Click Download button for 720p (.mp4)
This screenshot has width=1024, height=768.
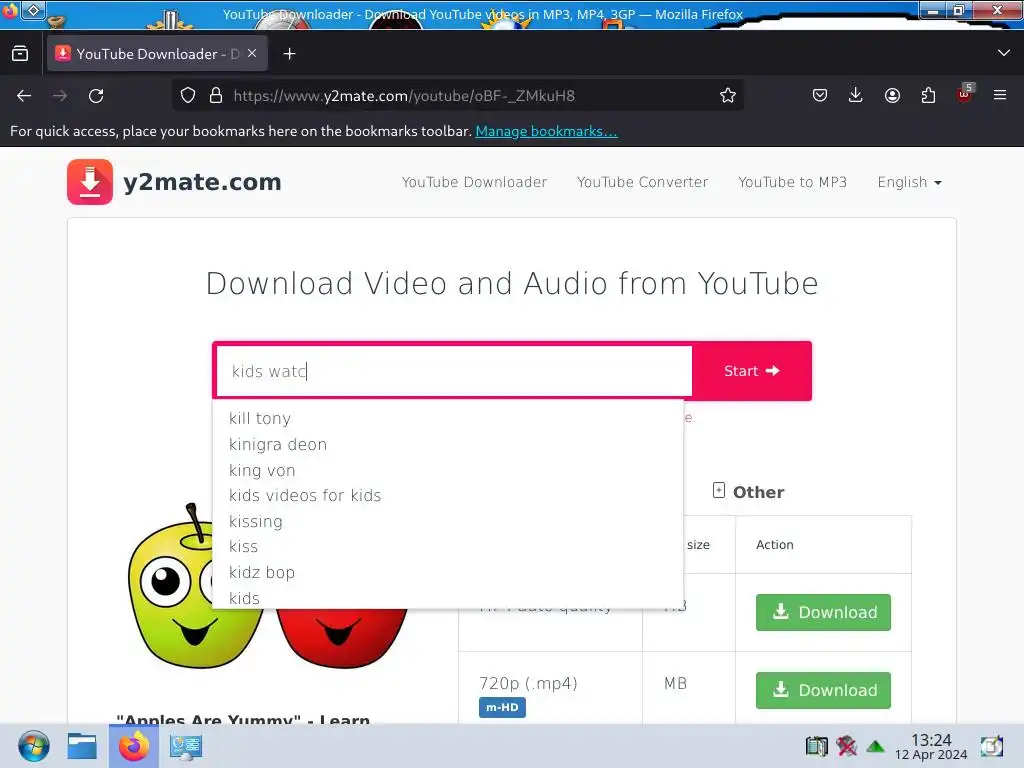click(823, 690)
